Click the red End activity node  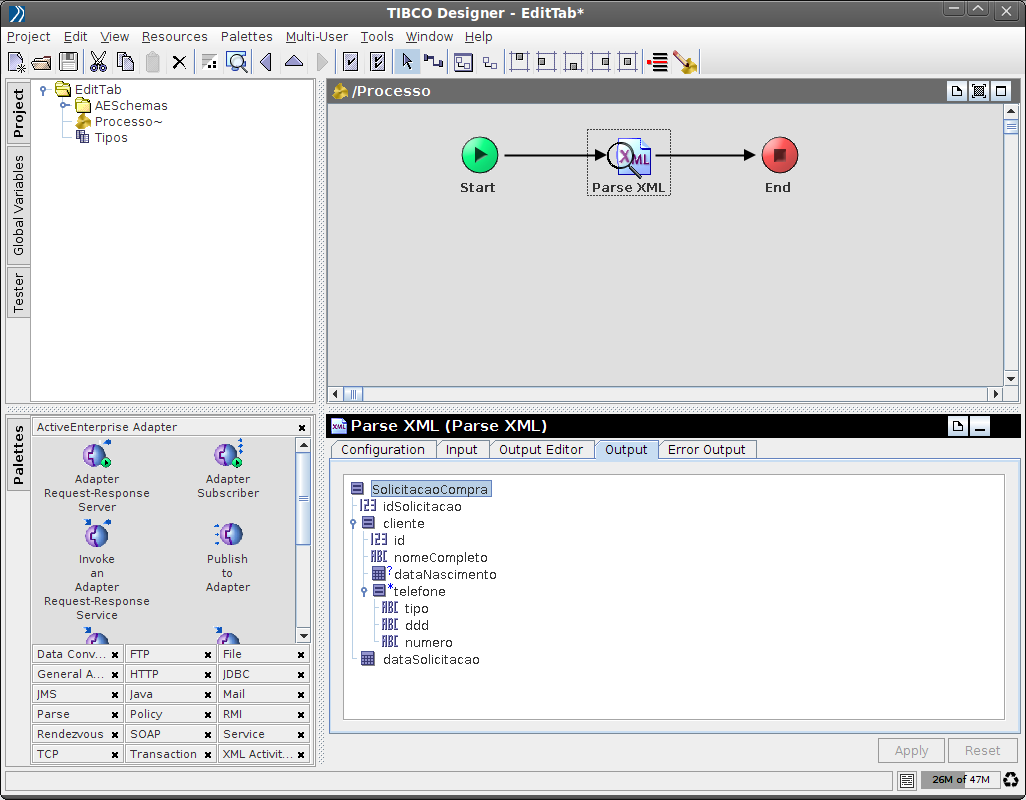[x=779, y=155]
